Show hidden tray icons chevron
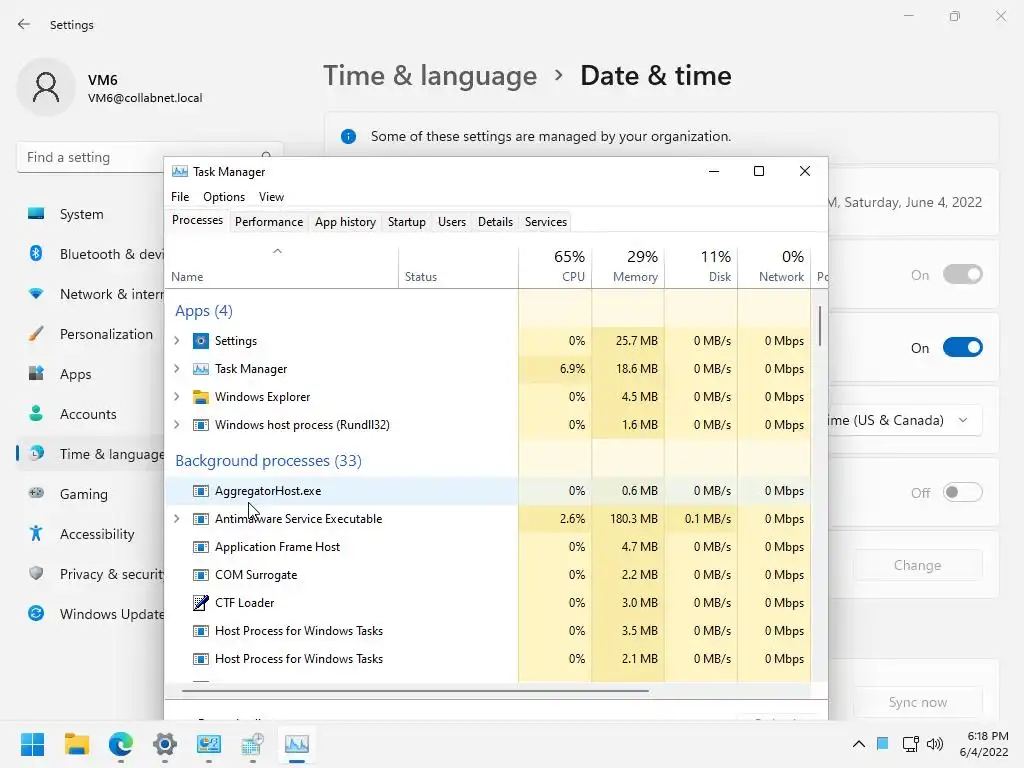 coord(859,744)
